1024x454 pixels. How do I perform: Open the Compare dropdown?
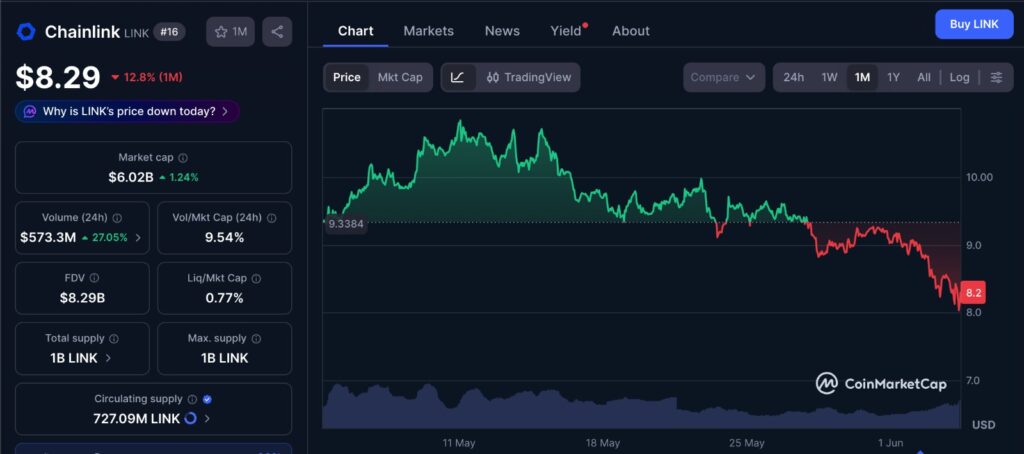[724, 77]
